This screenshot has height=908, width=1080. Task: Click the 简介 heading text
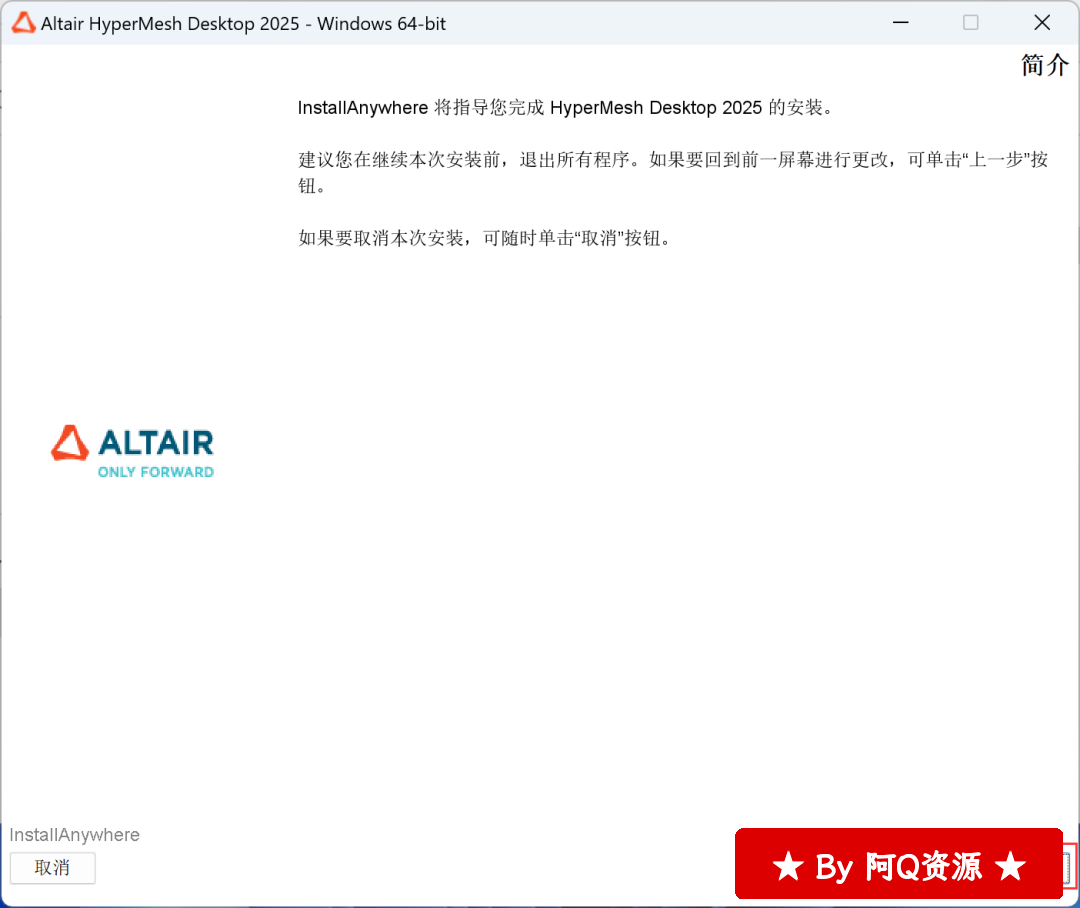1044,65
